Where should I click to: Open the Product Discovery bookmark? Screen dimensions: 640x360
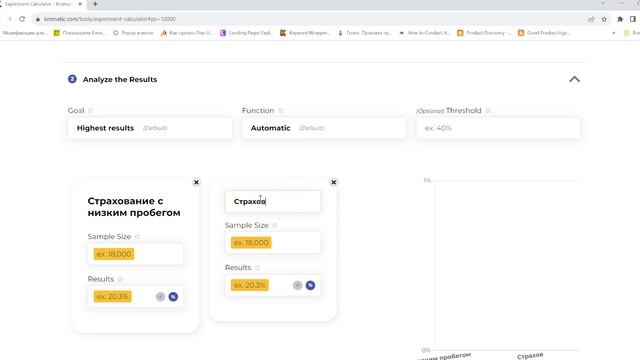click(484, 33)
